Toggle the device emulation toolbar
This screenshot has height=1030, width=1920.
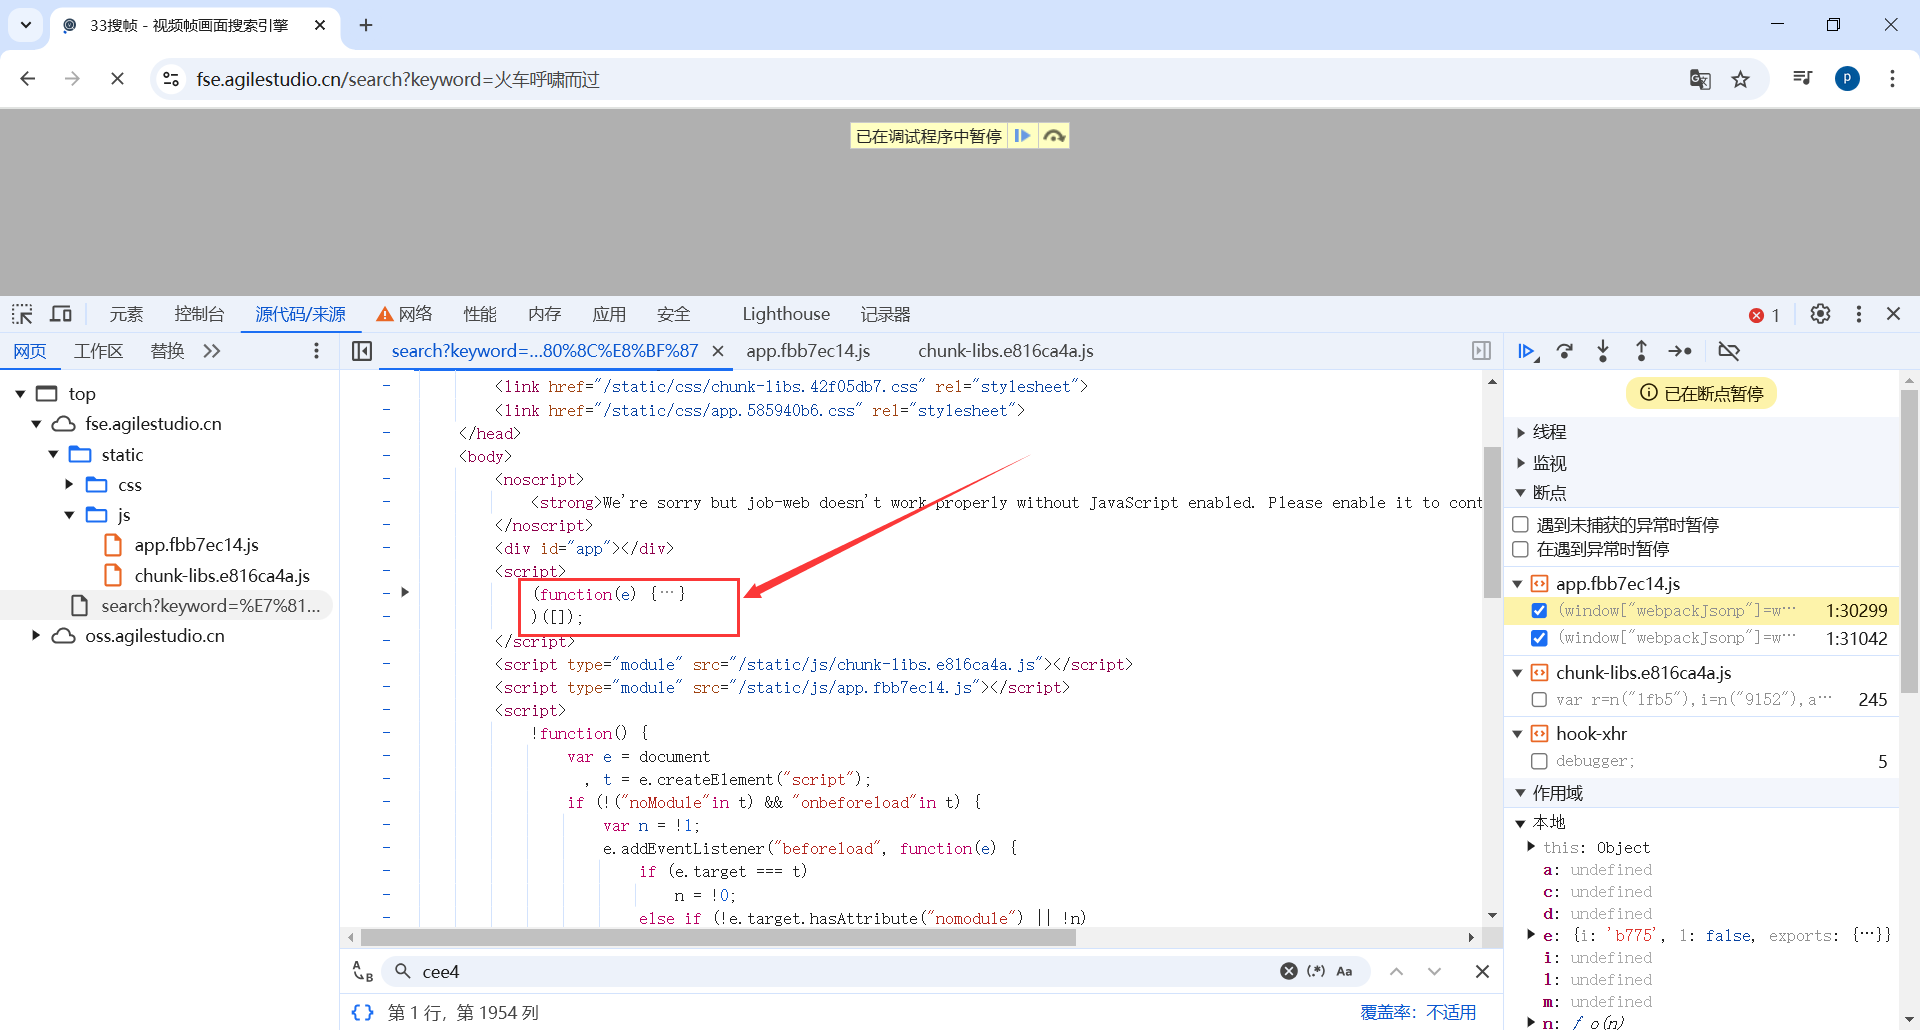61,313
